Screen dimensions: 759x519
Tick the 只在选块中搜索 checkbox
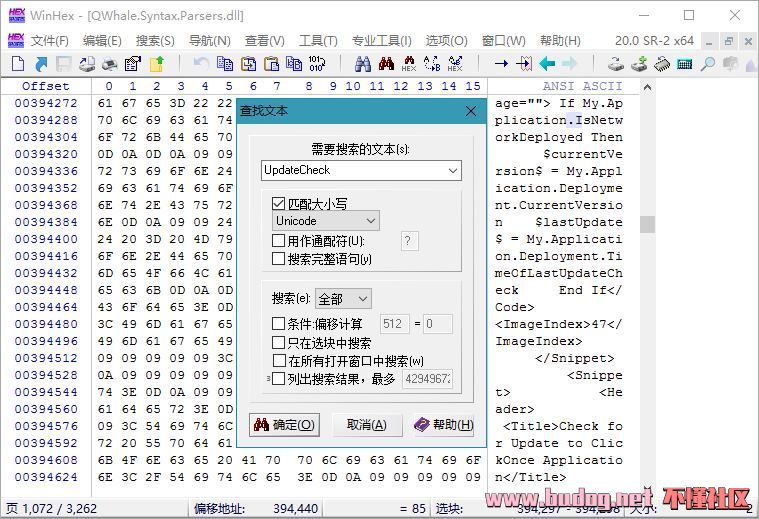click(x=278, y=343)
